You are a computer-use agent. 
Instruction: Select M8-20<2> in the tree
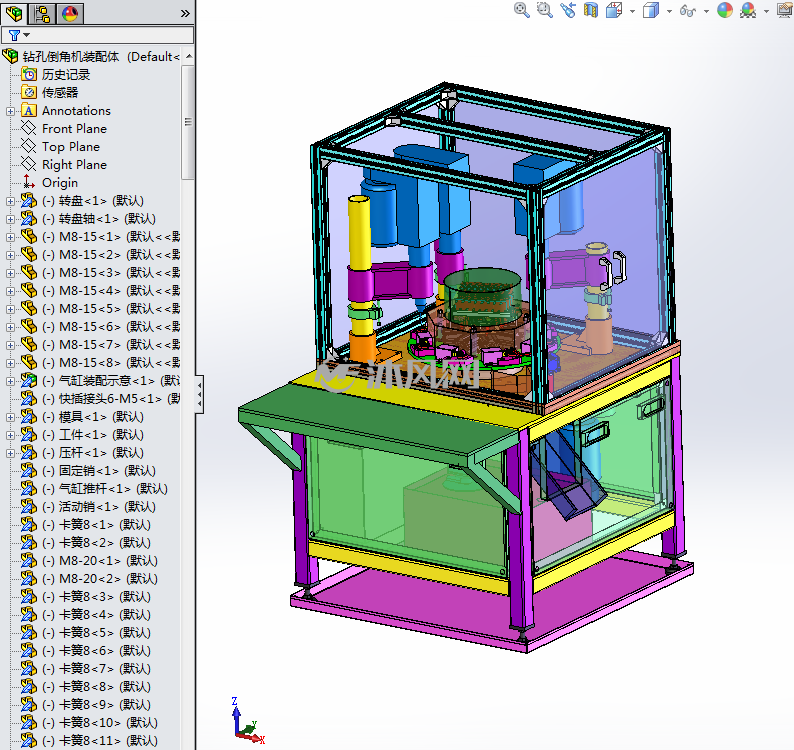[x=100, y=578]
